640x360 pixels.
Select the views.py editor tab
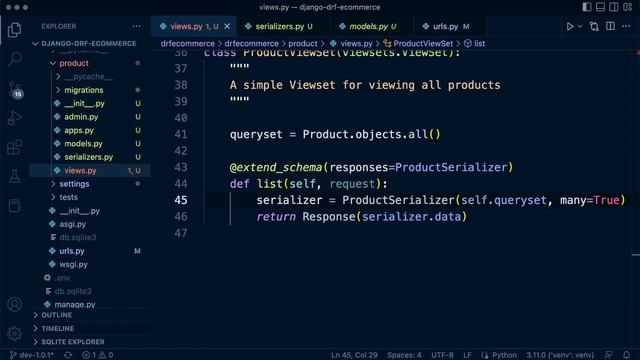point(187,27)
